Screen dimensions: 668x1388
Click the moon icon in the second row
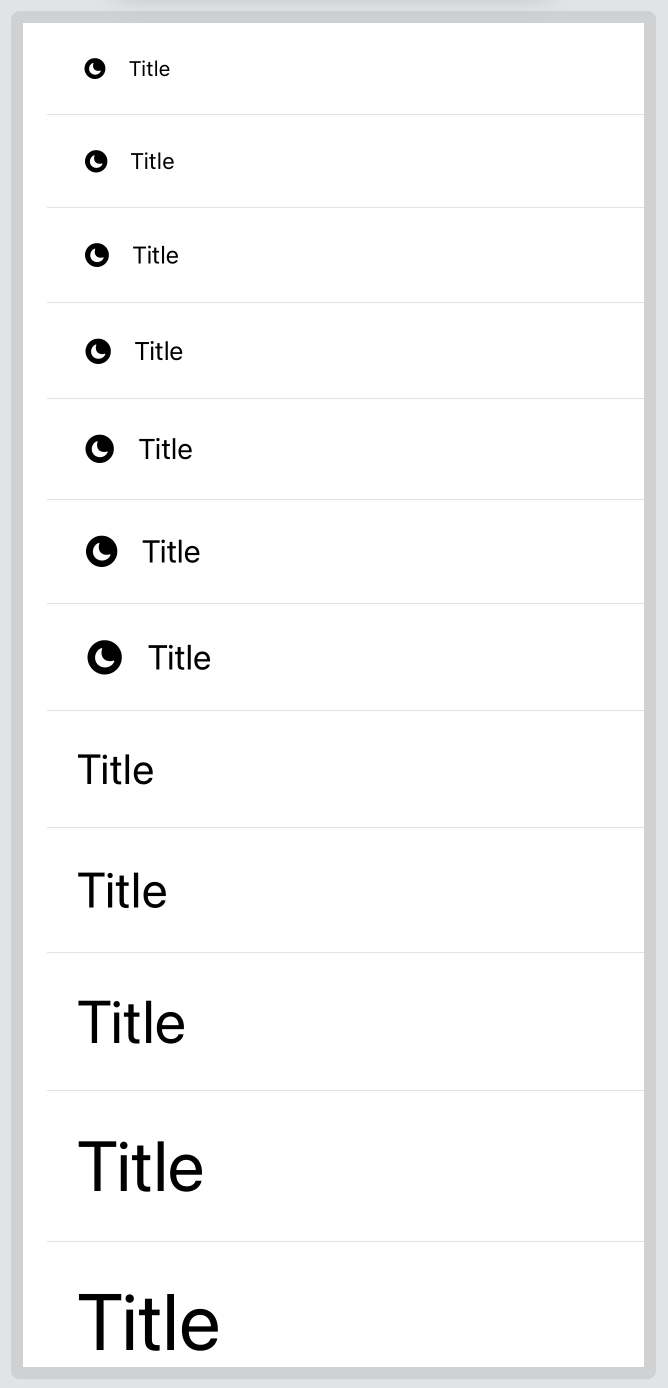point(96,161)
